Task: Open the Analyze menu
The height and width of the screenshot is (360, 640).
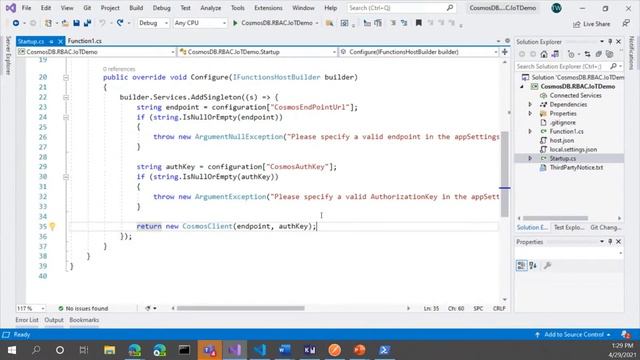Action: pos(210,8)
